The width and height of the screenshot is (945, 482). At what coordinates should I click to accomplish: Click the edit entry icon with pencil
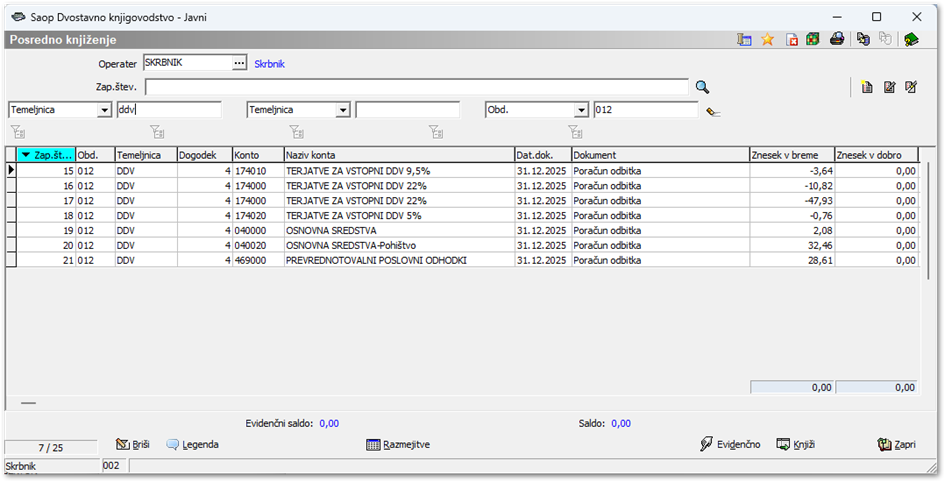coord(890,87)
